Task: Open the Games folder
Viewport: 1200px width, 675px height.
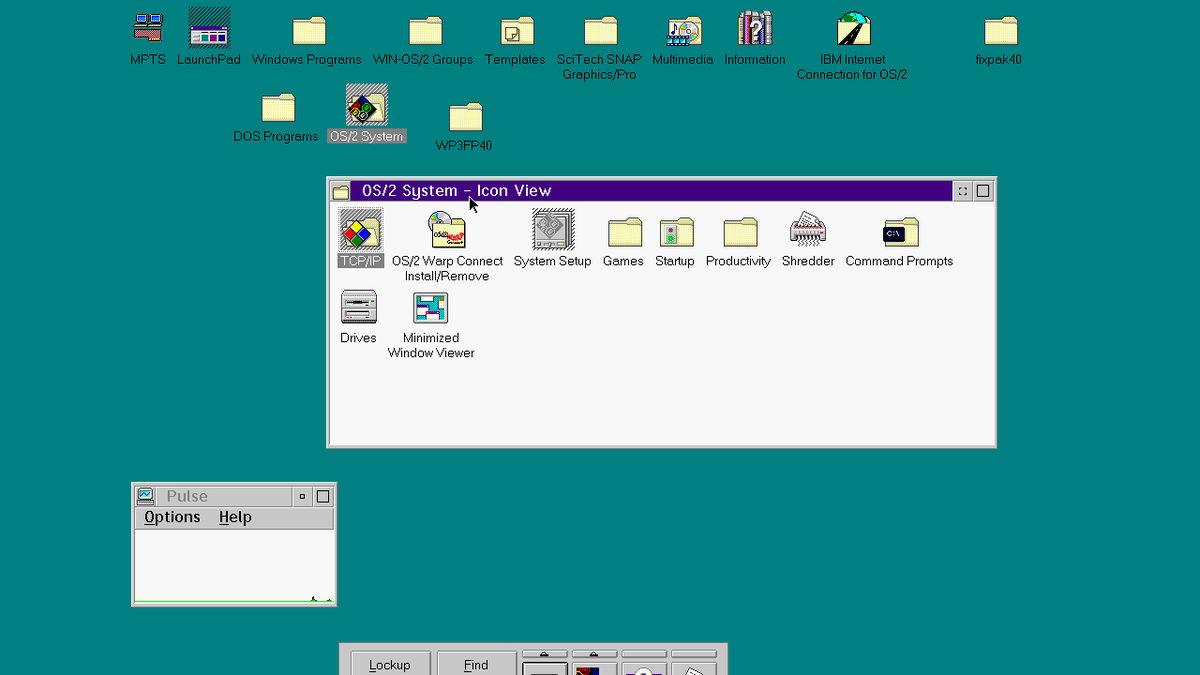Action: click(x=623, y=233)
